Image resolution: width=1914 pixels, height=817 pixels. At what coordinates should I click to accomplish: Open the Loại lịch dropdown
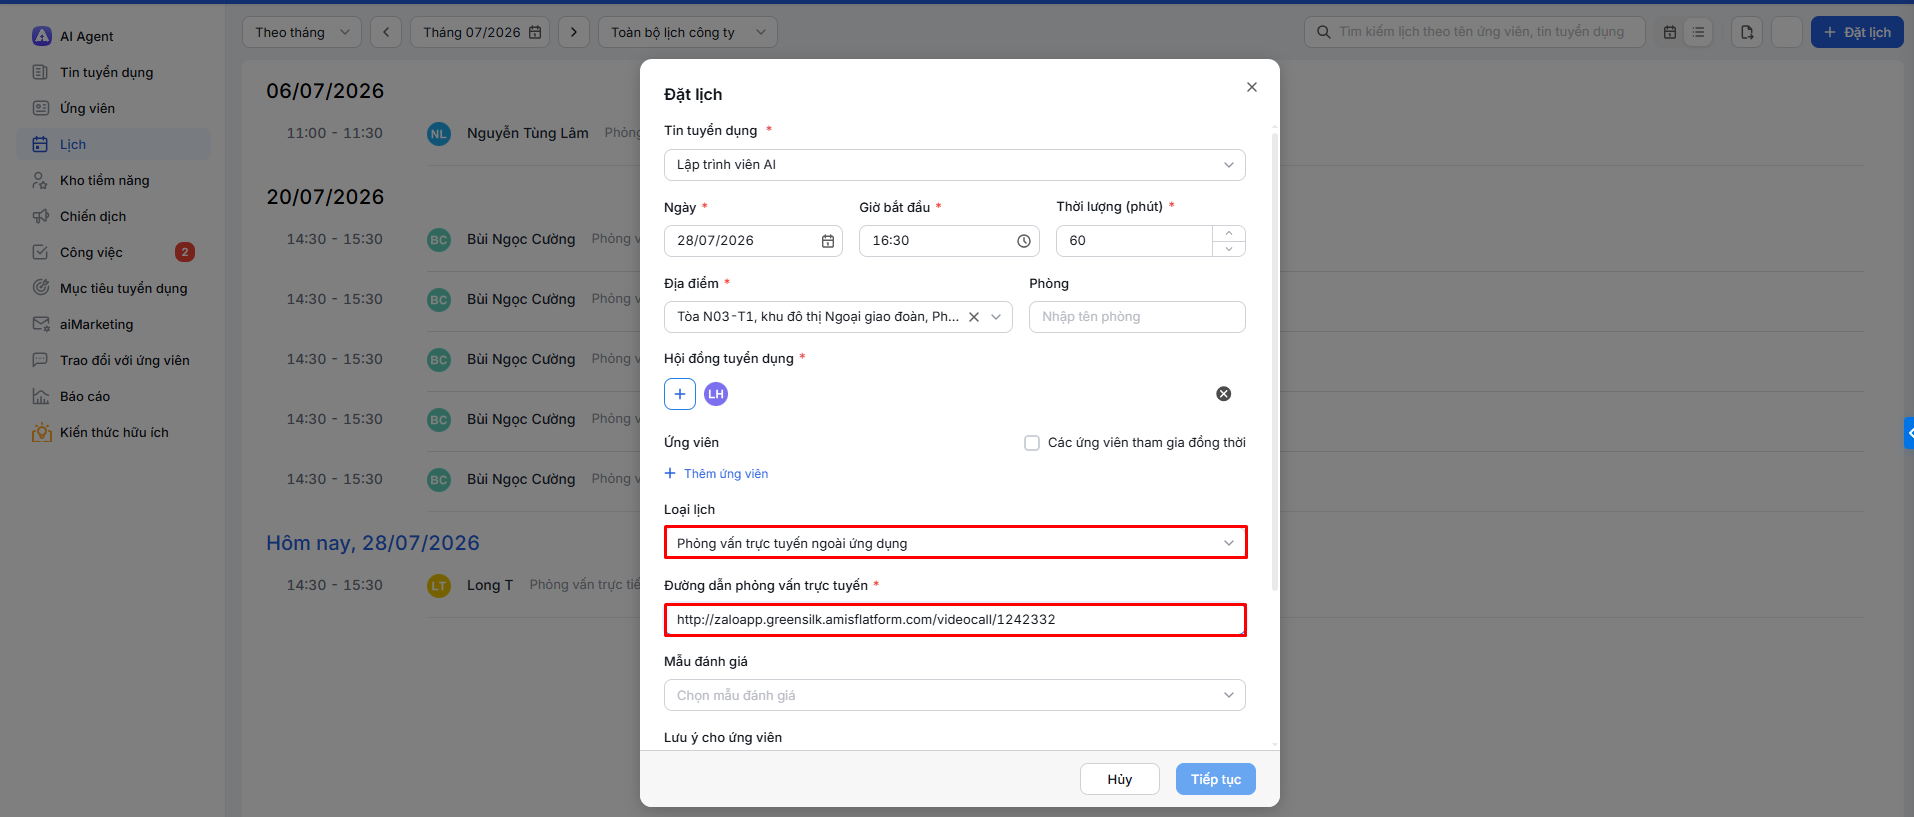tap(955, 543)
